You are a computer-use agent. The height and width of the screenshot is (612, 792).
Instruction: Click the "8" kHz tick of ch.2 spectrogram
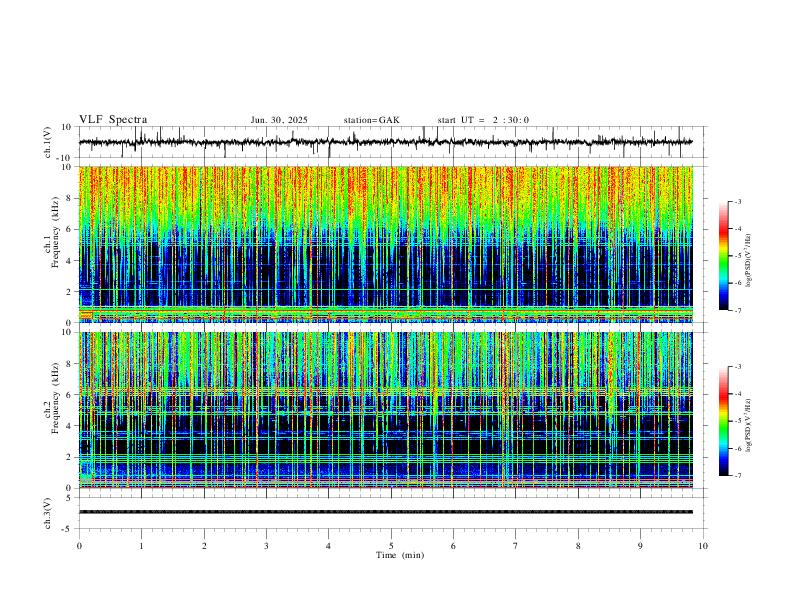click(x=69, y=364)
